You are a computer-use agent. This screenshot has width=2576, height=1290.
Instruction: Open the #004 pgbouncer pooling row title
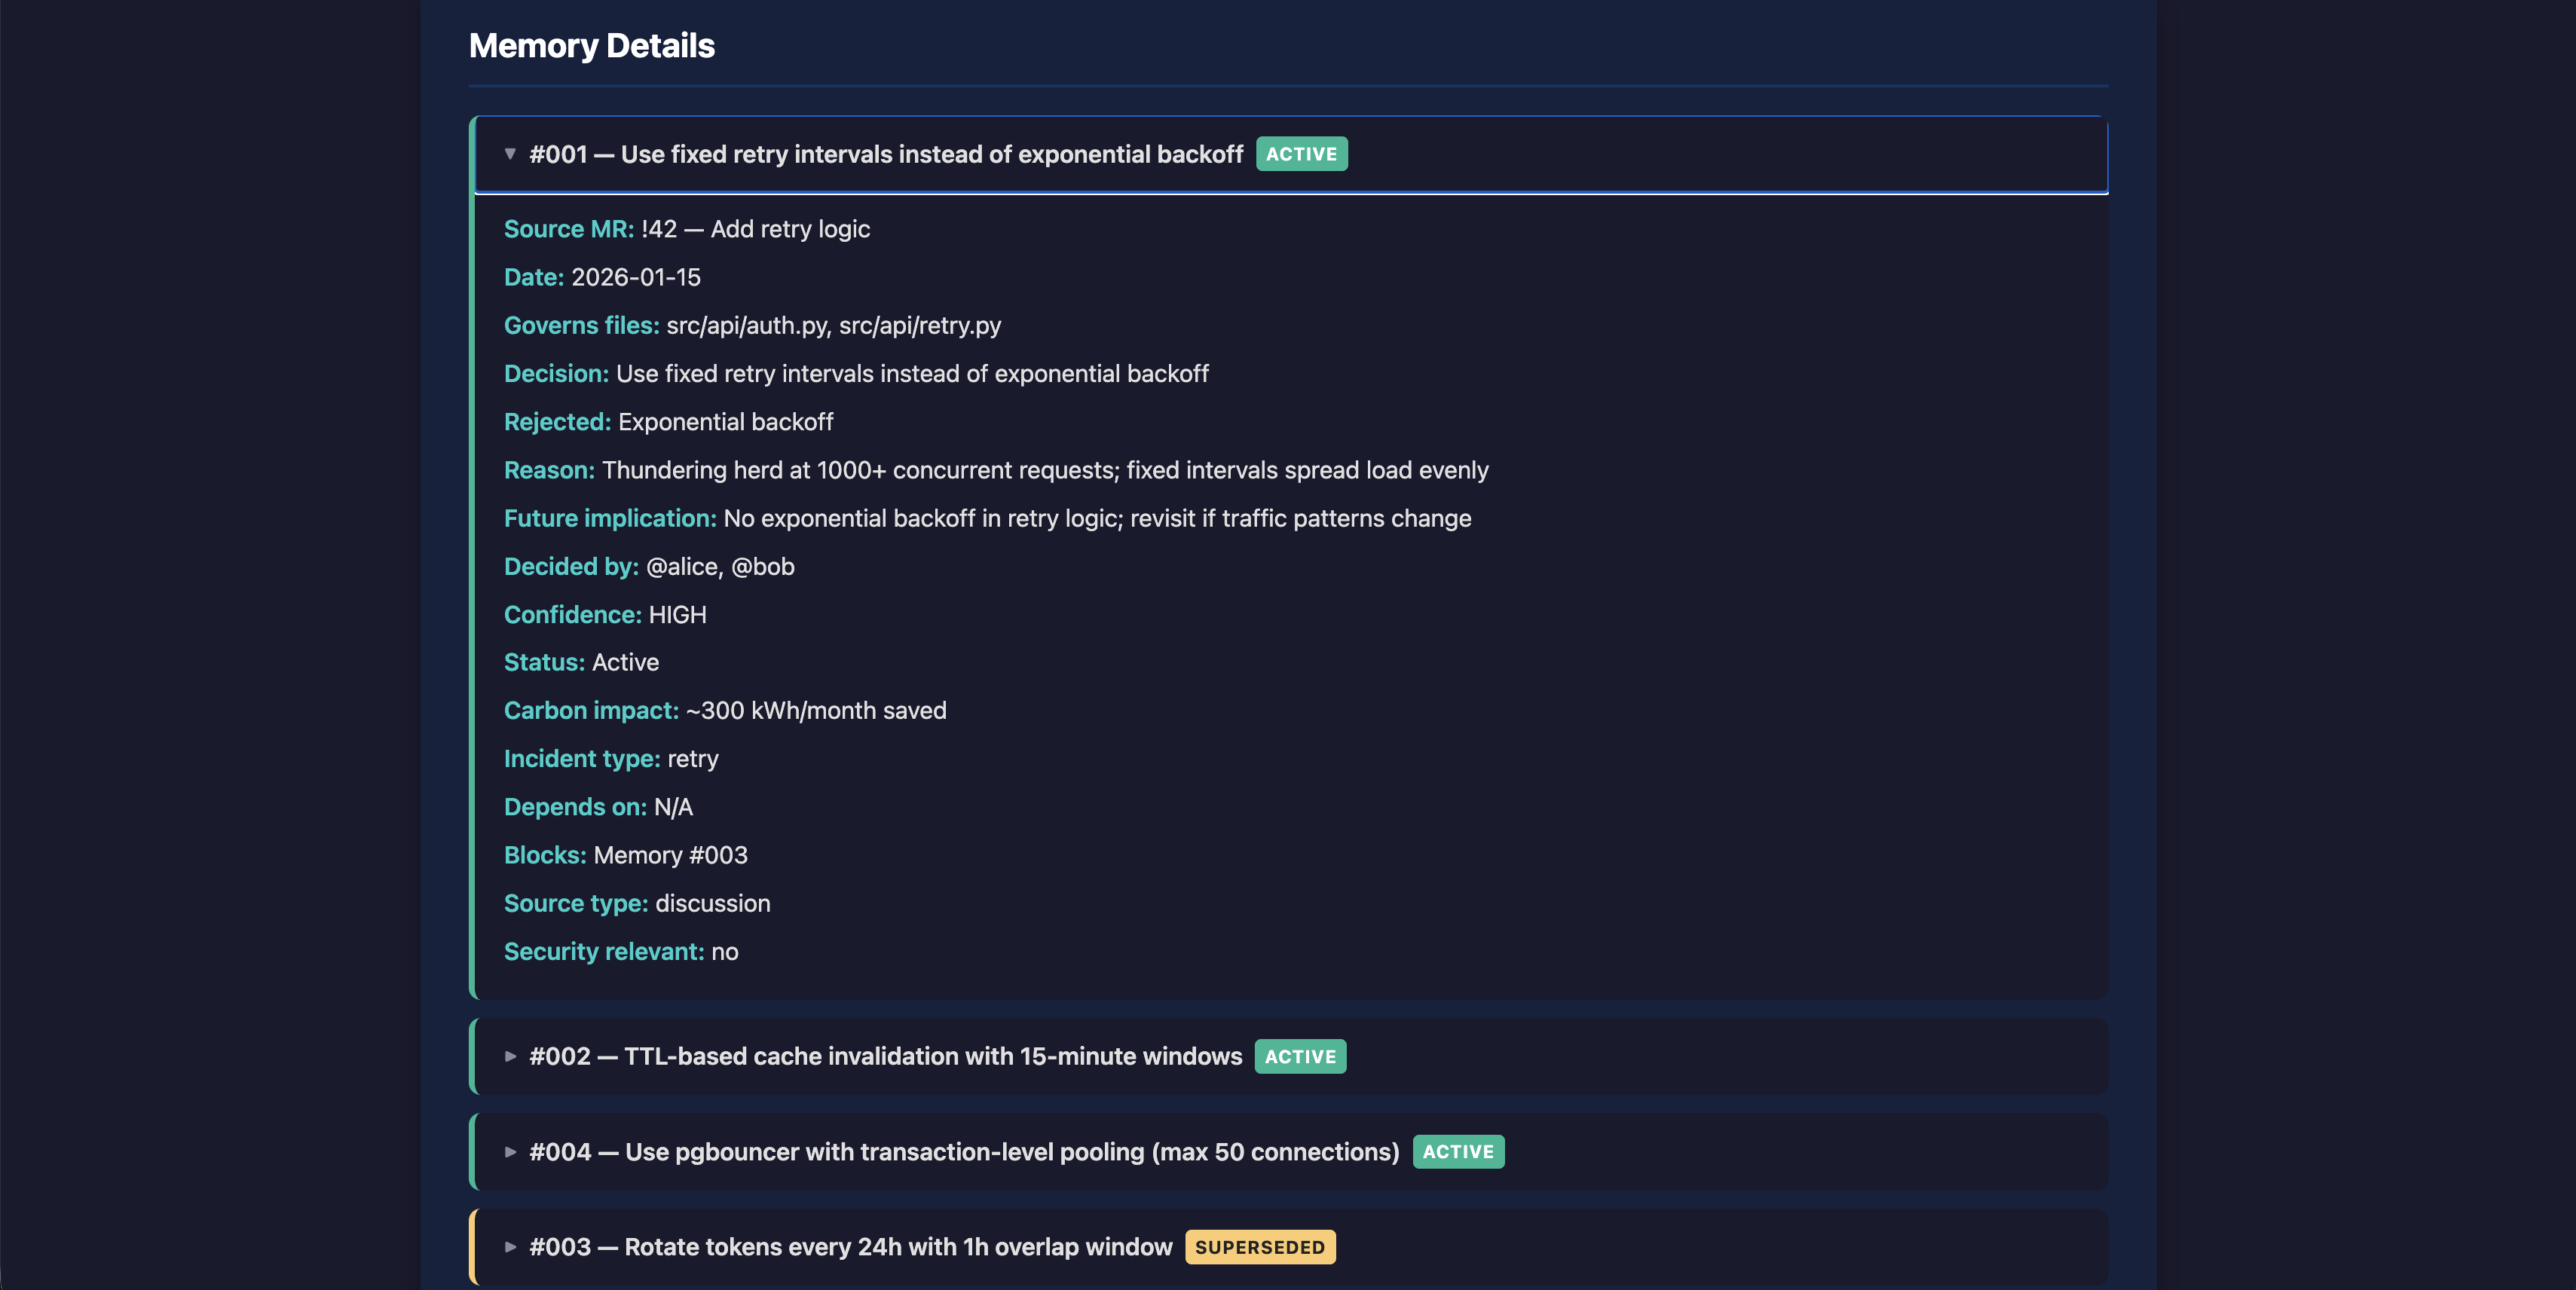click(963, 1152)
